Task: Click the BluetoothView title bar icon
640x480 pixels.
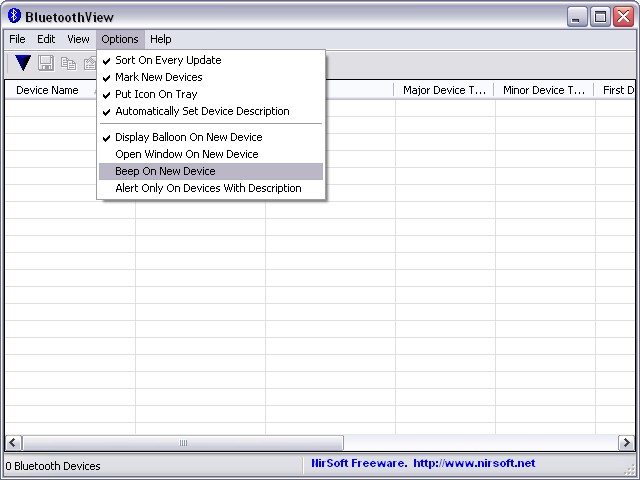Action: click(14, 16)
